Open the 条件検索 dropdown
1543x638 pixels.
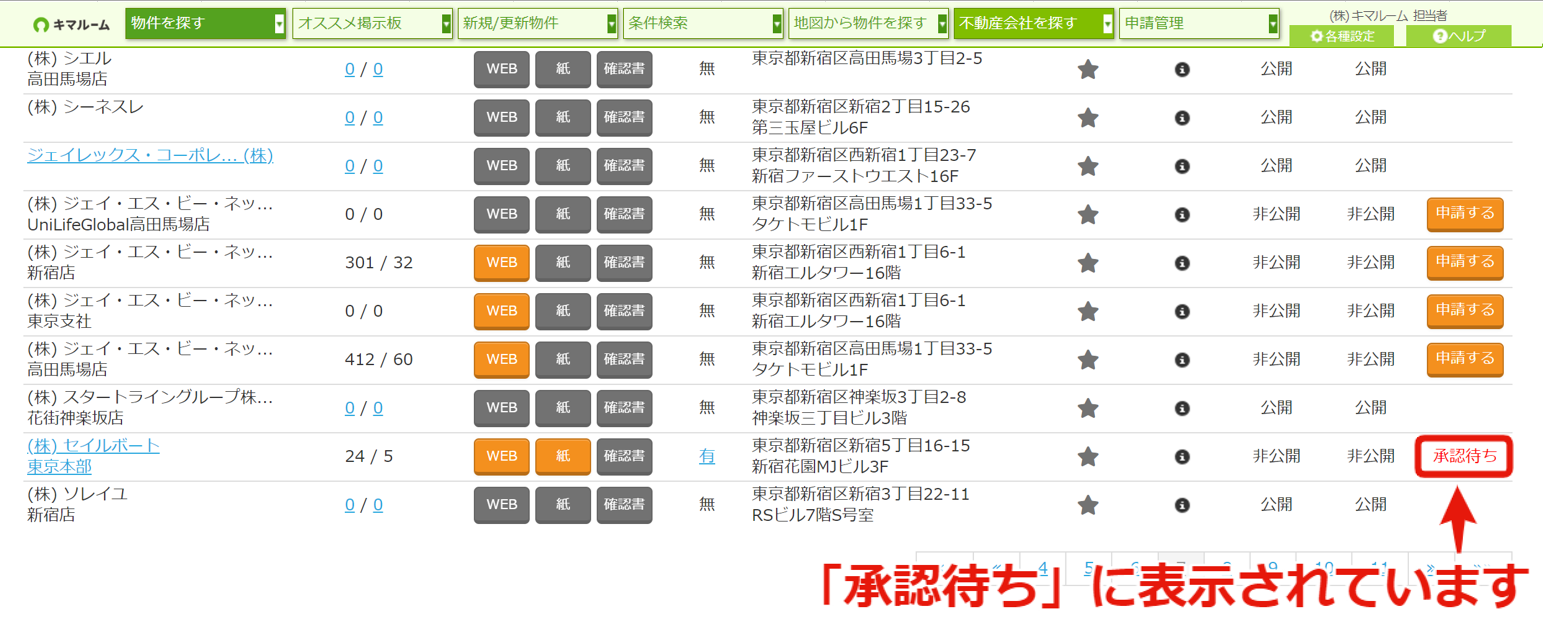[x=704, y=23]
